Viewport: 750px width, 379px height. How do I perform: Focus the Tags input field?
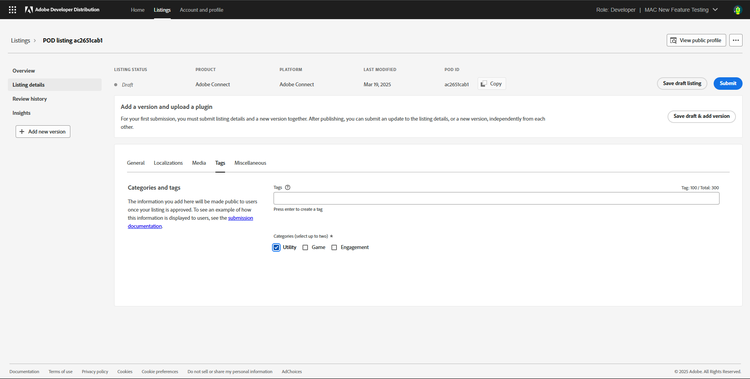point(496,199)
